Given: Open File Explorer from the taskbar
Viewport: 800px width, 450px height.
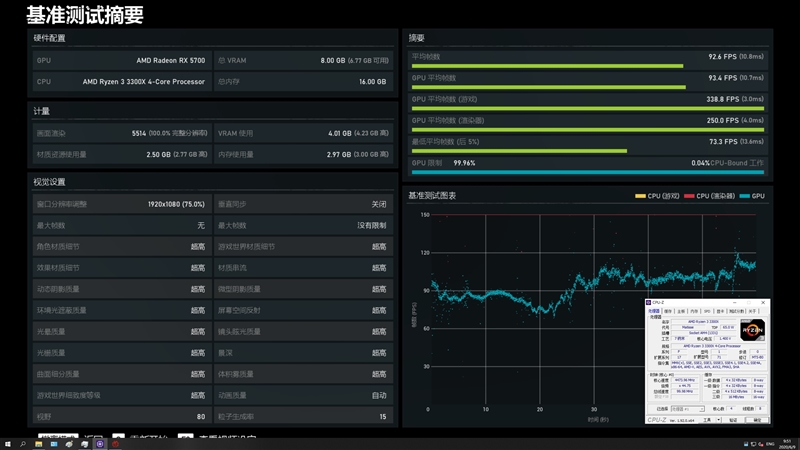Looking at the screenshot, I should (x=38, y=444).
